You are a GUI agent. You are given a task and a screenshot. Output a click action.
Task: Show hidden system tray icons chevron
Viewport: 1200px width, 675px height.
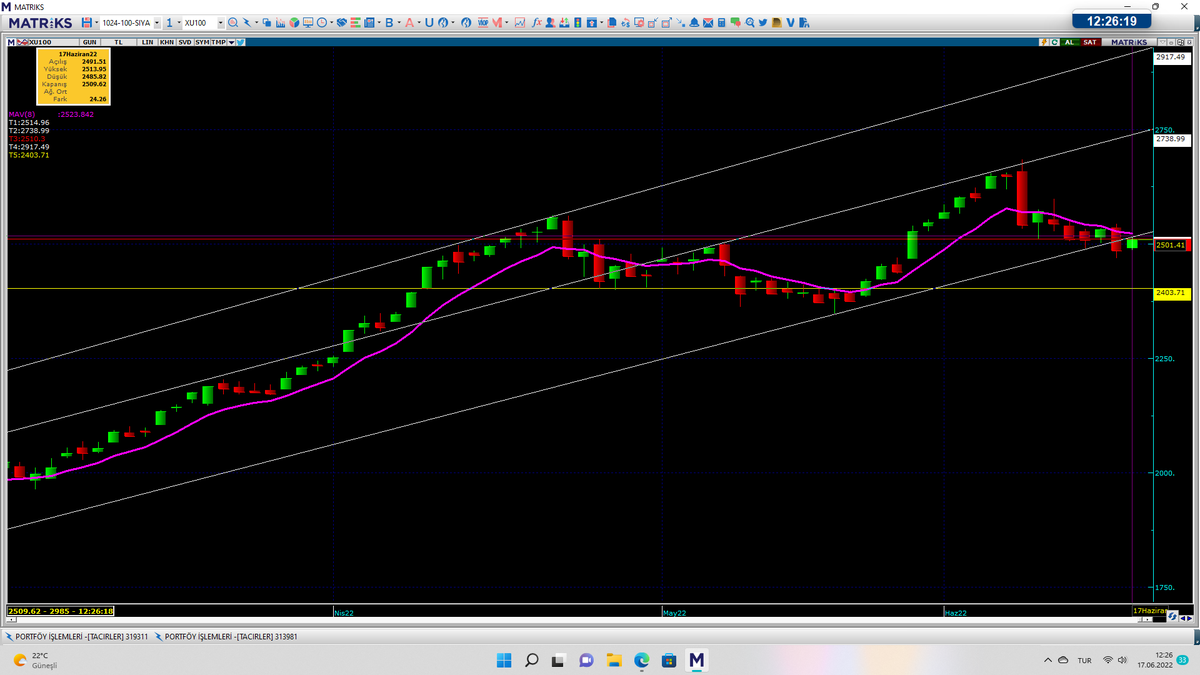pyautogui.click(x=1049, y=661)
